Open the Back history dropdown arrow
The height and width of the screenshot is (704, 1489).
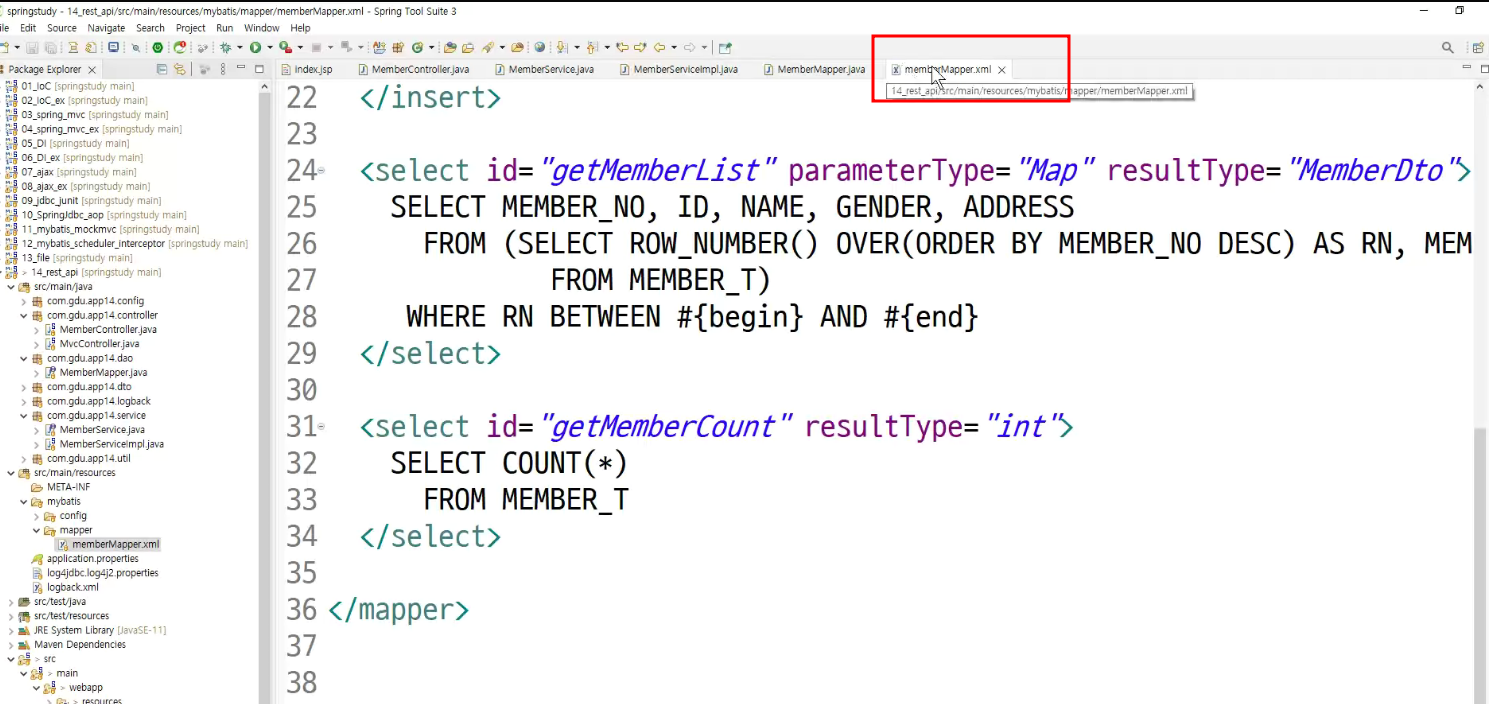674,47
